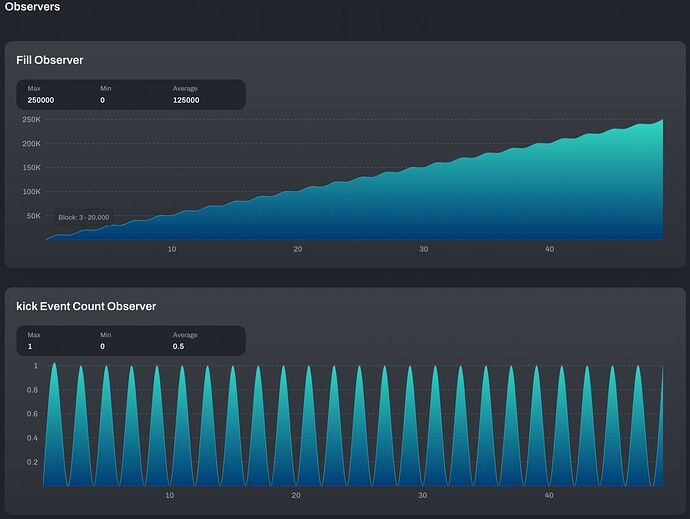
Task: Click the 150K y-axis label
Action: click(32, 168)
